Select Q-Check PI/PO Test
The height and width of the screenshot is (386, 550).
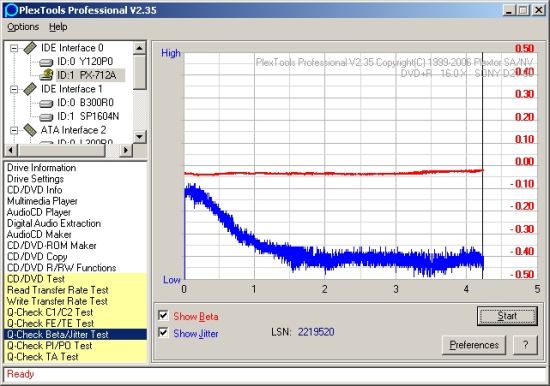pos(75,346)
